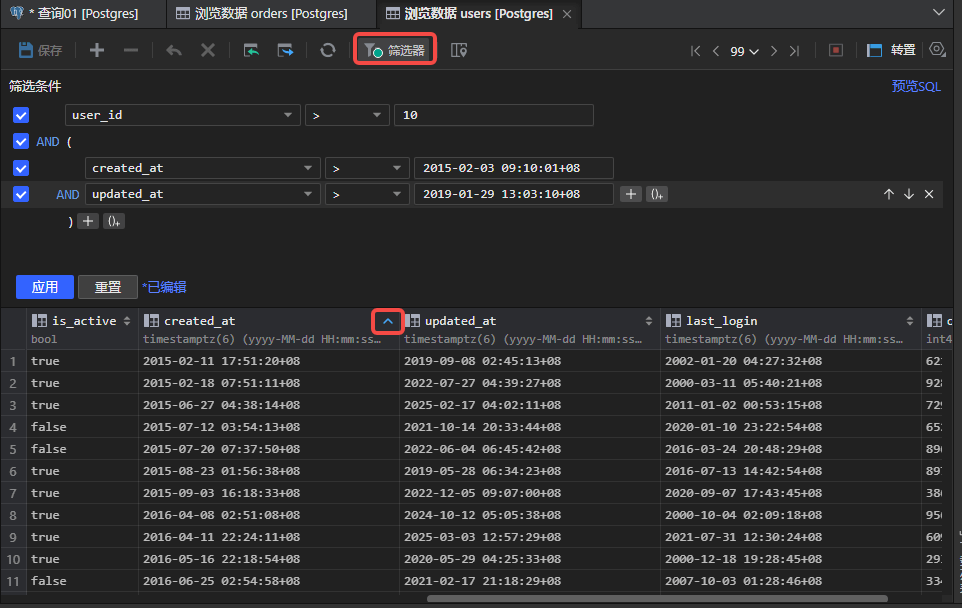Move updated_at condition up
Viewport: 962px width, 608px height.
click(888, 194)
